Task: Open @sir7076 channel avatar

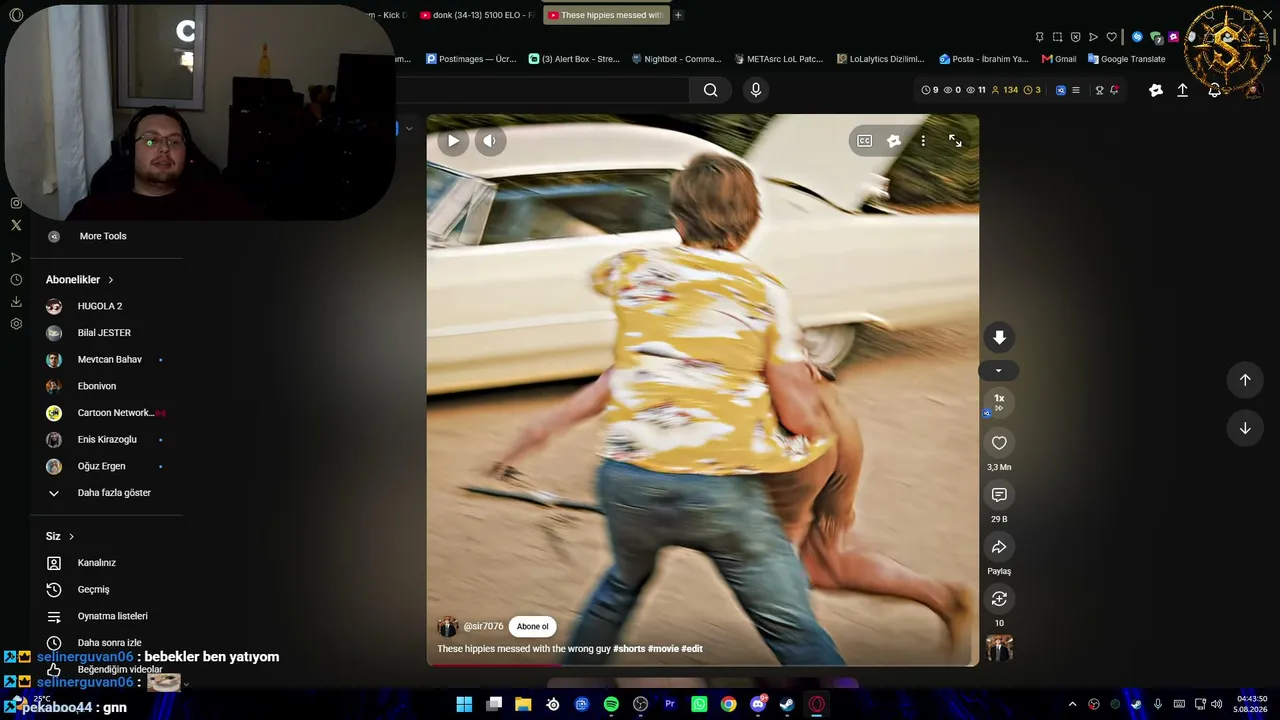Action: 448,627
